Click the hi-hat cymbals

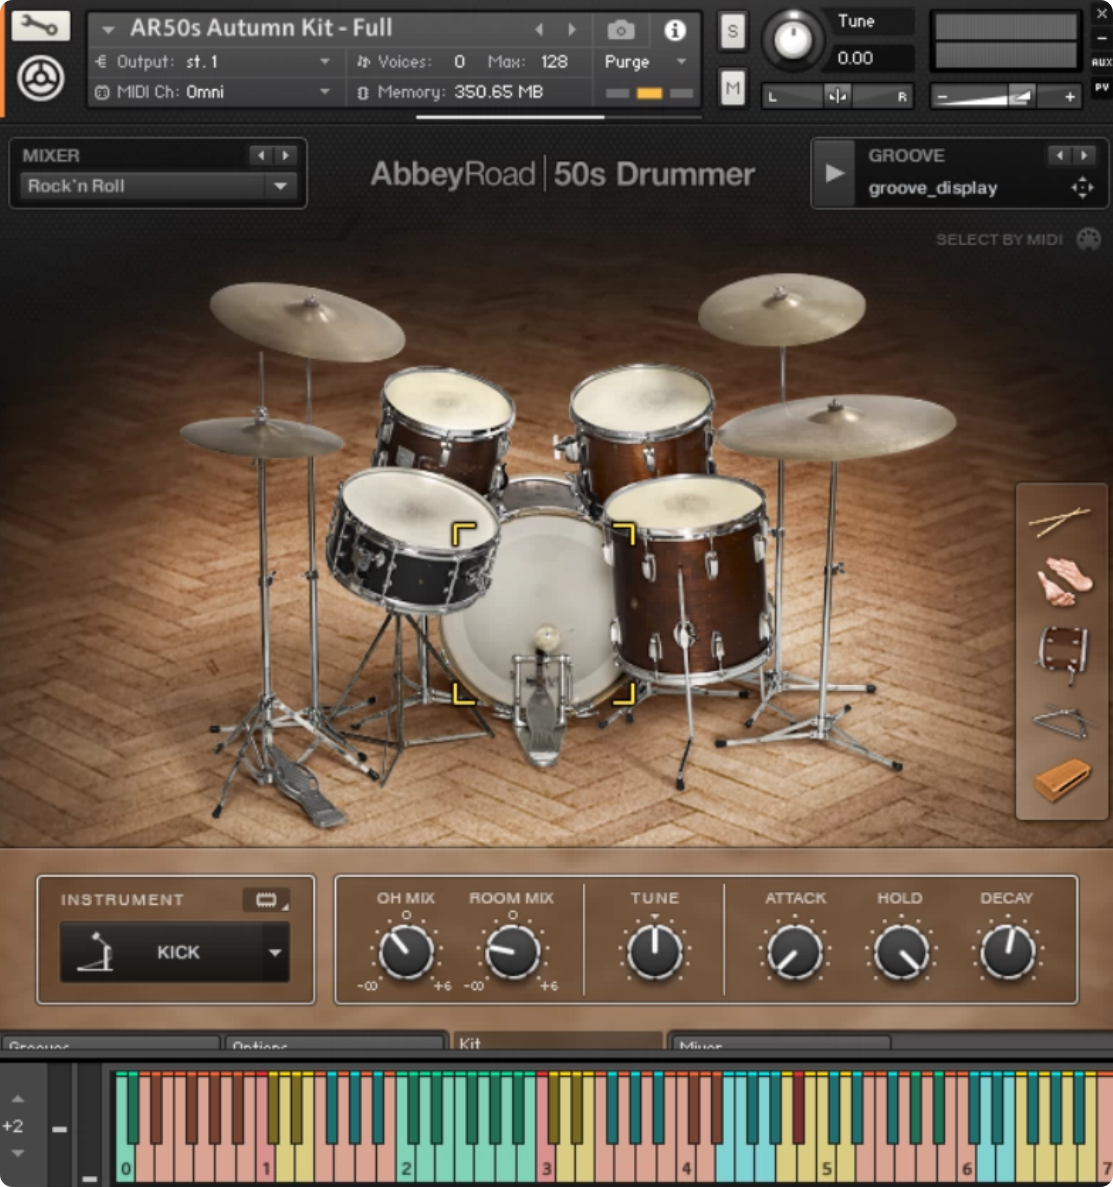click(261, 438)
